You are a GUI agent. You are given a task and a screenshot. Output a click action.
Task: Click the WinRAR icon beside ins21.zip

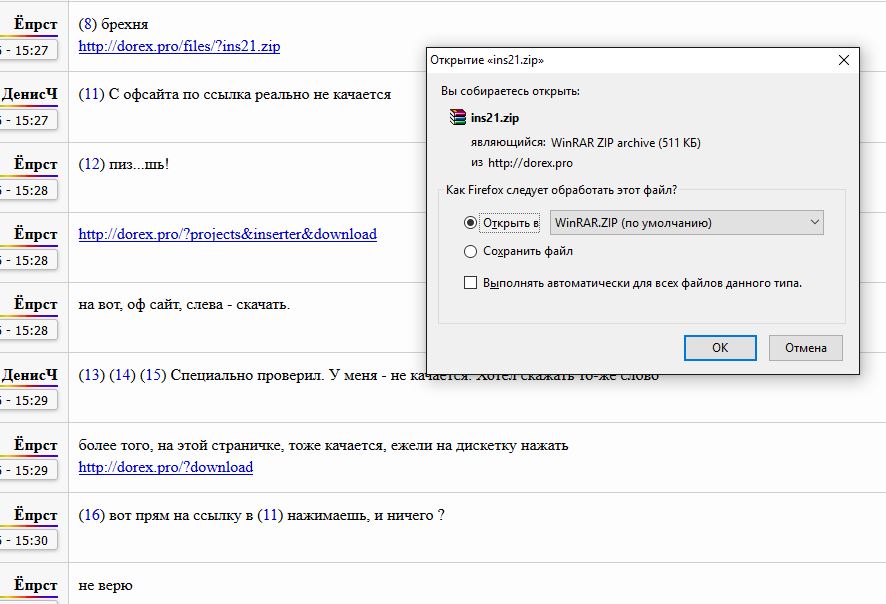click(458, 117)
